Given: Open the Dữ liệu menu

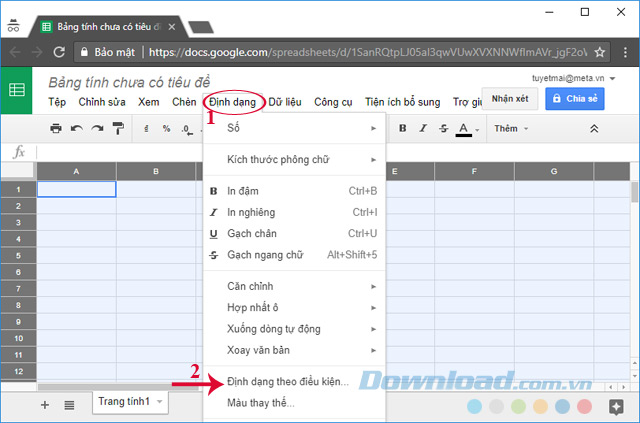Looking at the screenshot, I should coord(286,101).
